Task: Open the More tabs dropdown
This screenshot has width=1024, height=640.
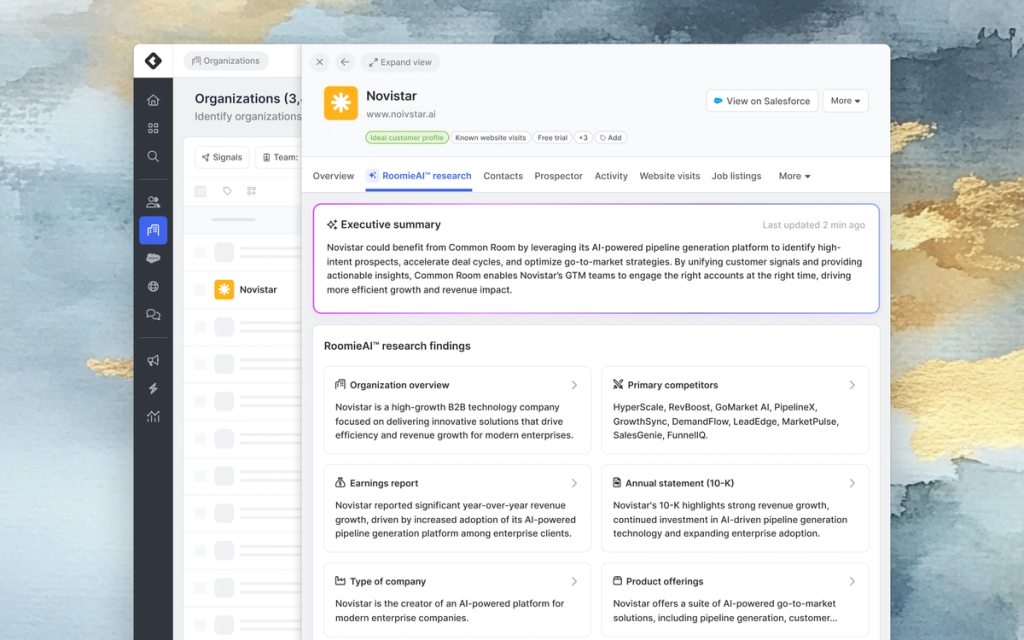Action: (x=794, y=176)
